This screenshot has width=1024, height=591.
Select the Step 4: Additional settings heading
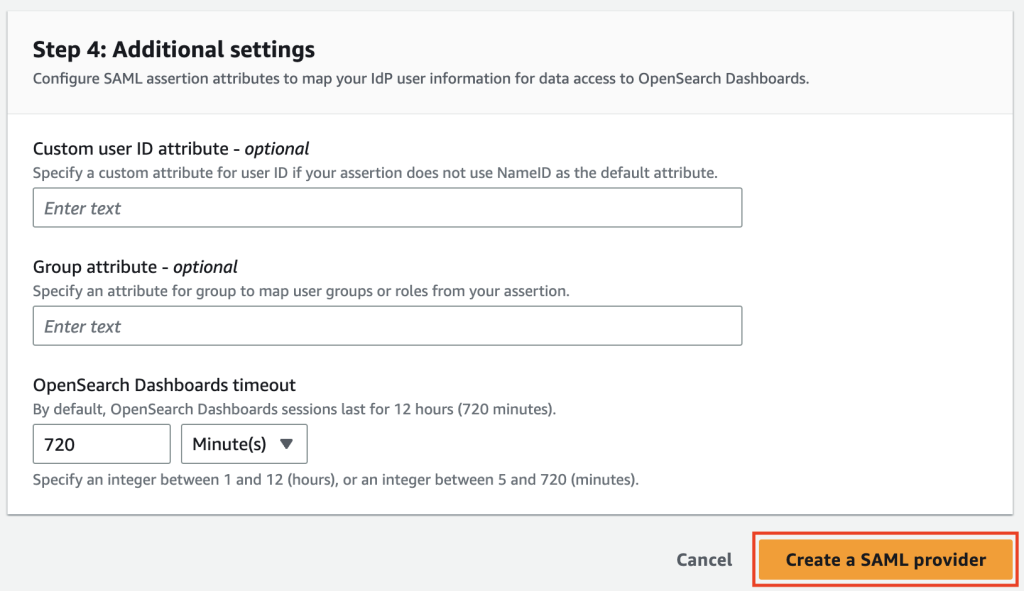pyautogui.click(x=173, y=49)
